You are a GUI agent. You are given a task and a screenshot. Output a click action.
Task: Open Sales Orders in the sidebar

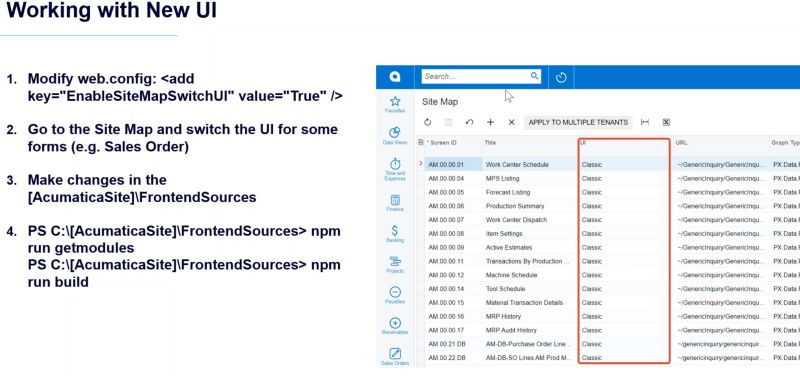(x=395, y=357)
